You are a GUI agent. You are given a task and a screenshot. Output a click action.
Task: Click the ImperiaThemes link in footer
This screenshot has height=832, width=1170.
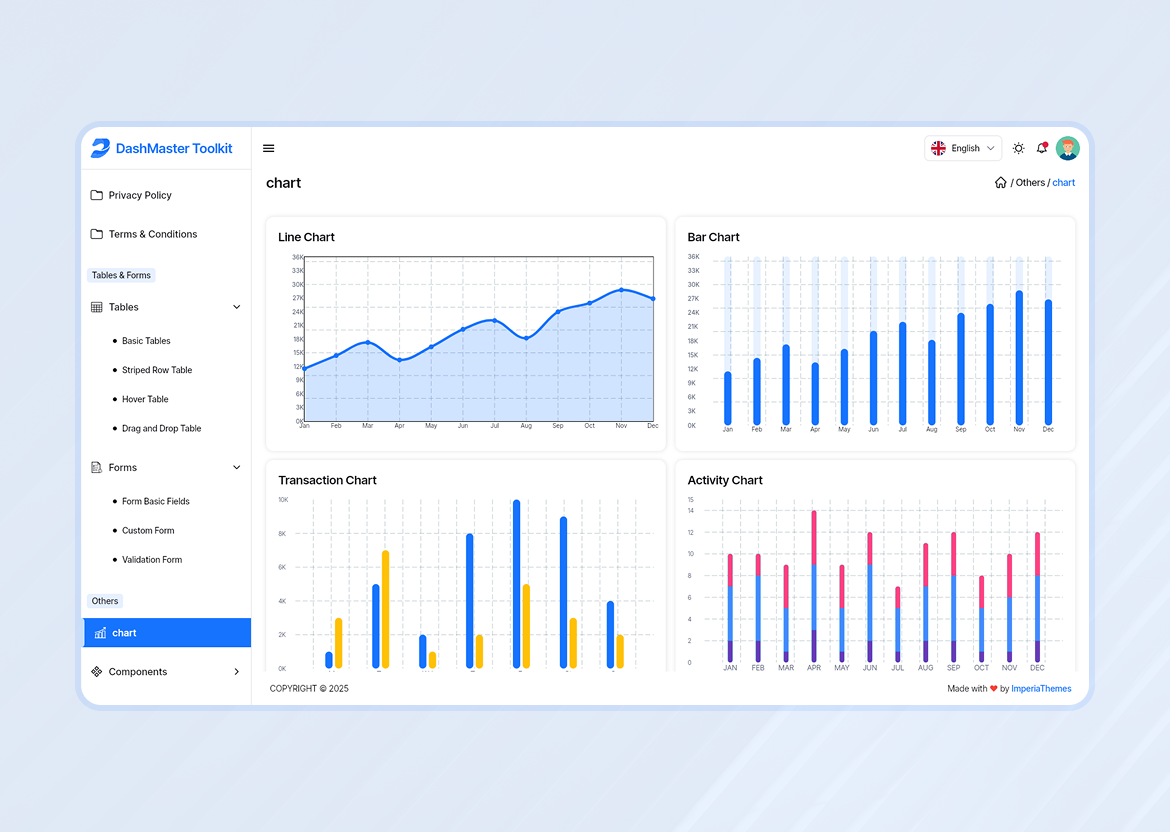pyautogui.click(x=1041, y=688)
